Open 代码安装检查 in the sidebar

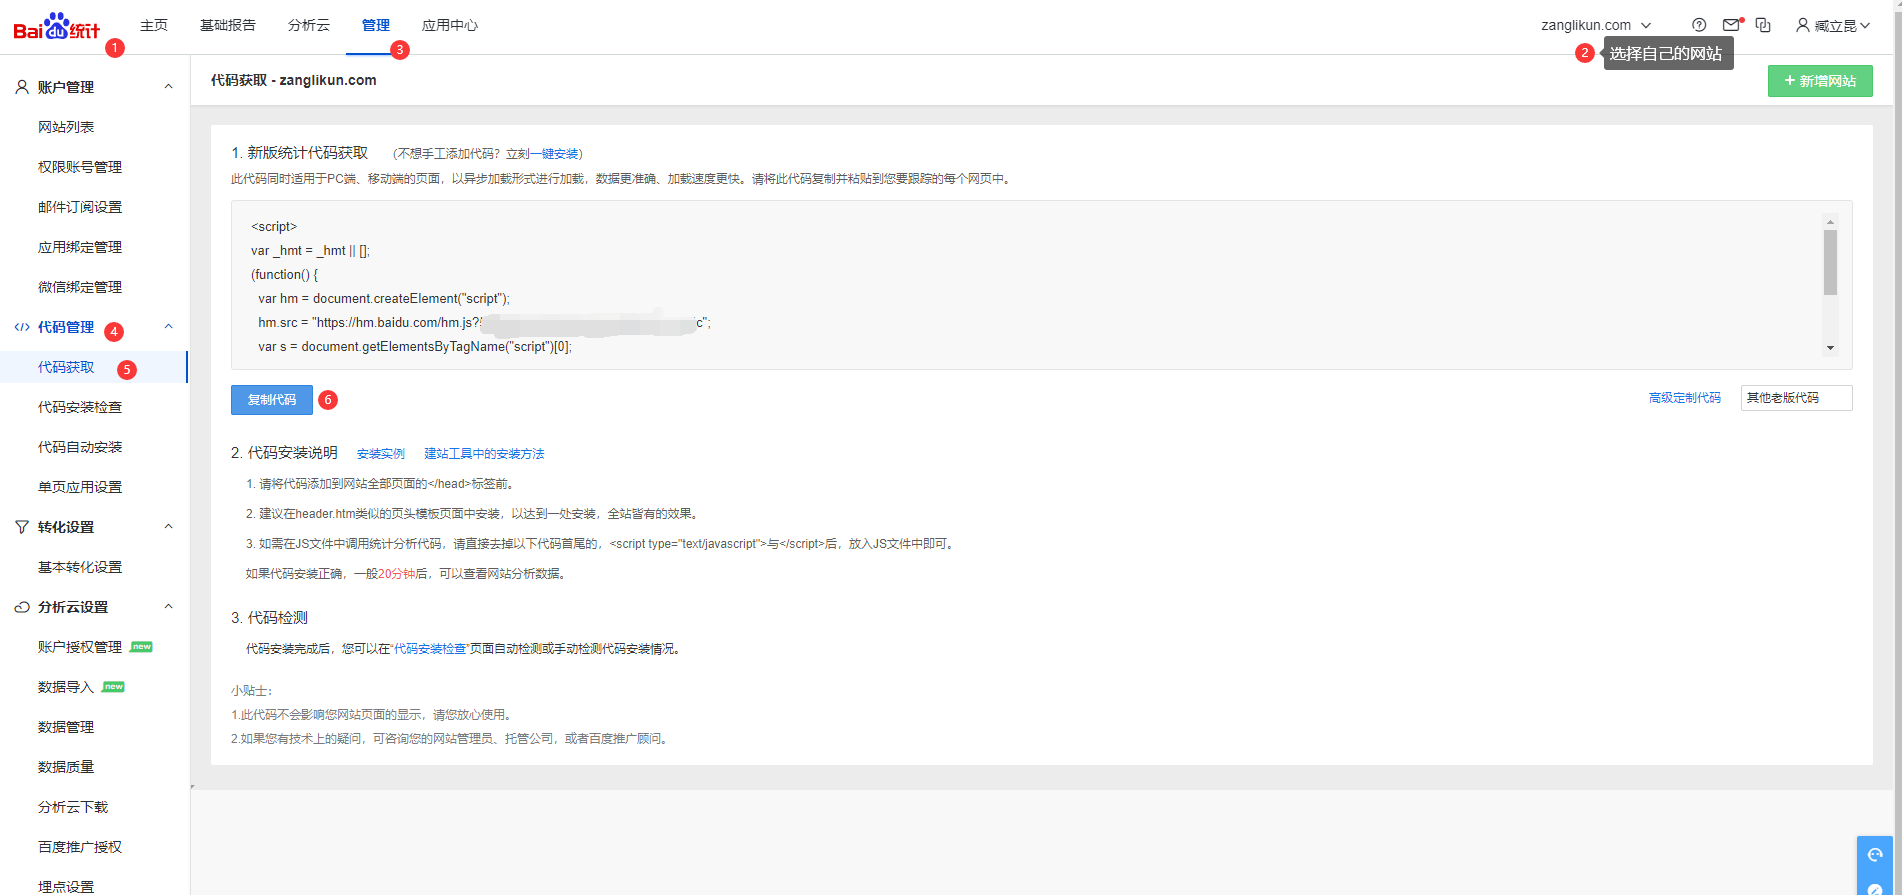coord(80,407)
